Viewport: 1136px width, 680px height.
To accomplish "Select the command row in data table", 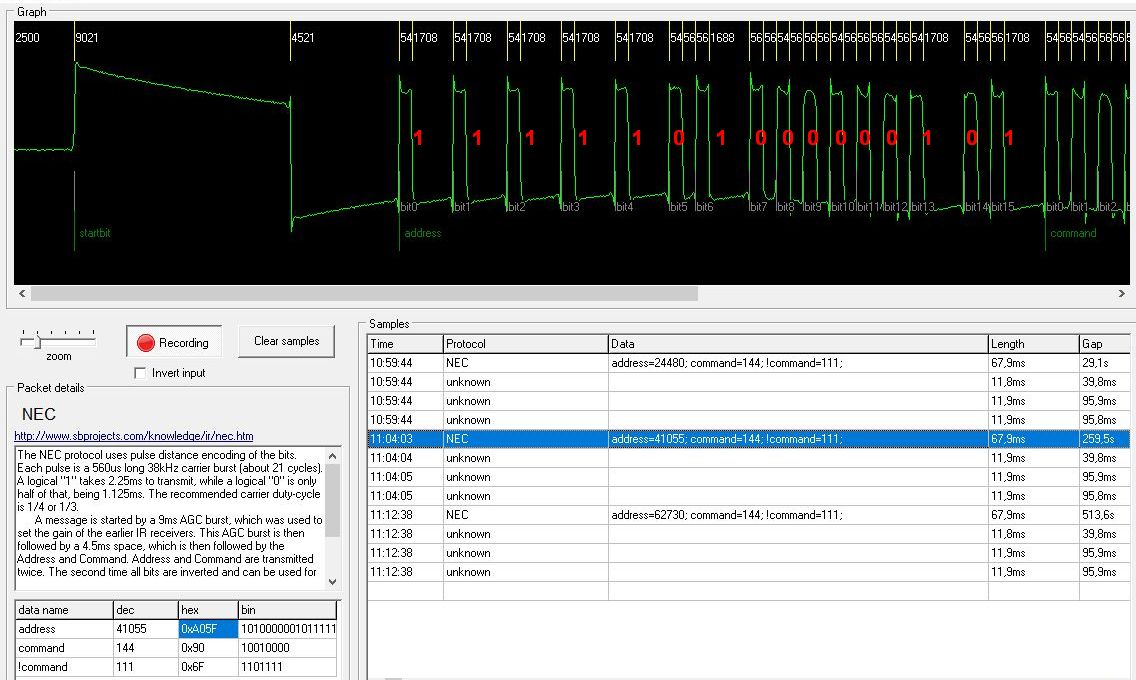I will coord(64,648).
